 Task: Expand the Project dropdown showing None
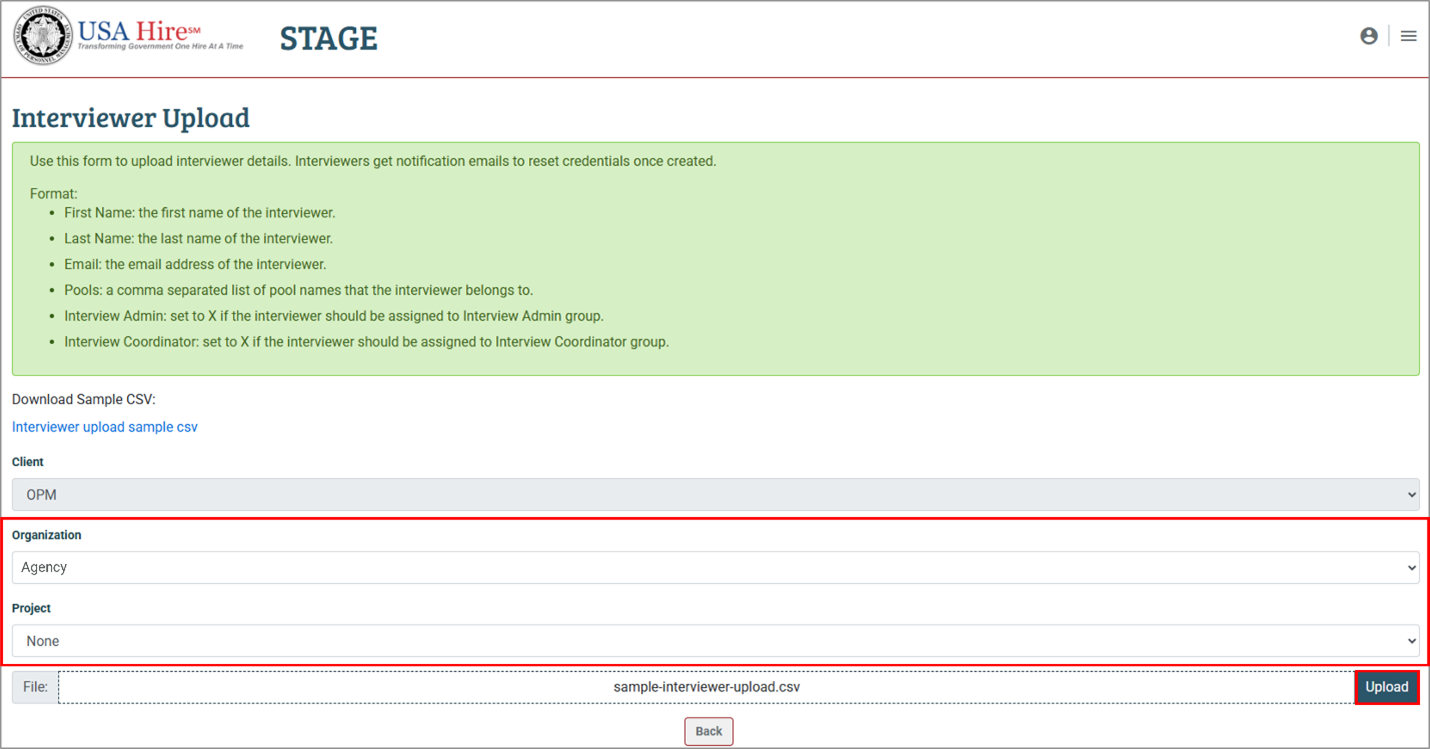pyautogui.click(x=715, y=641)
